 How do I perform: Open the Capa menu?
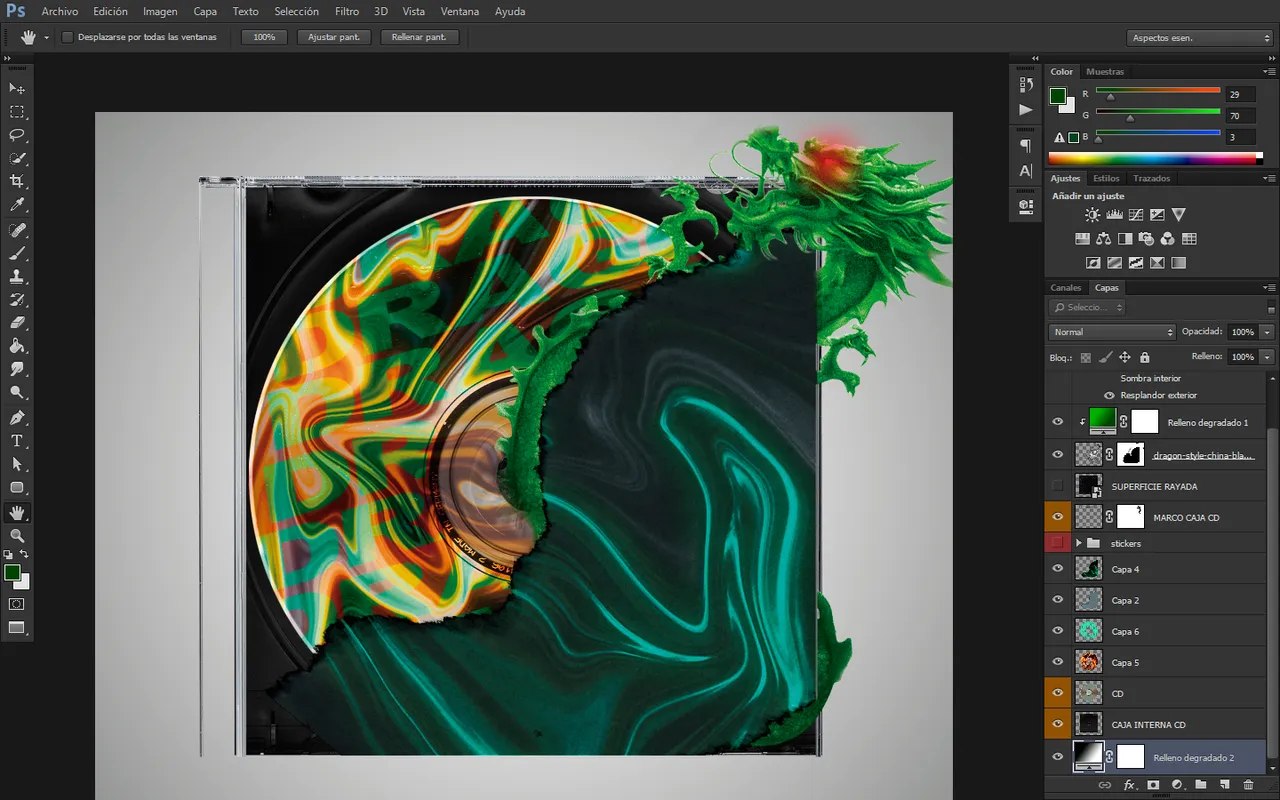click(x=205, y=12)
